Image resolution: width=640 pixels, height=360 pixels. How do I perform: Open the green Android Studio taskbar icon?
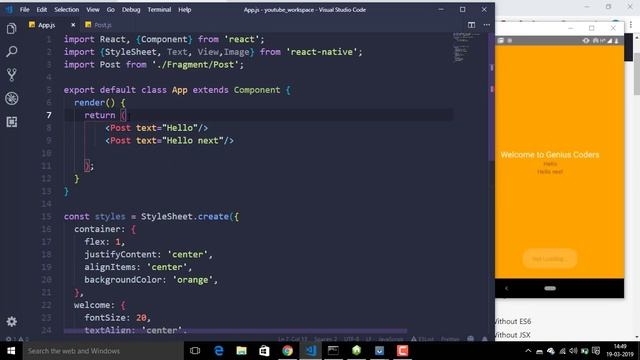[x=356, y=351]
